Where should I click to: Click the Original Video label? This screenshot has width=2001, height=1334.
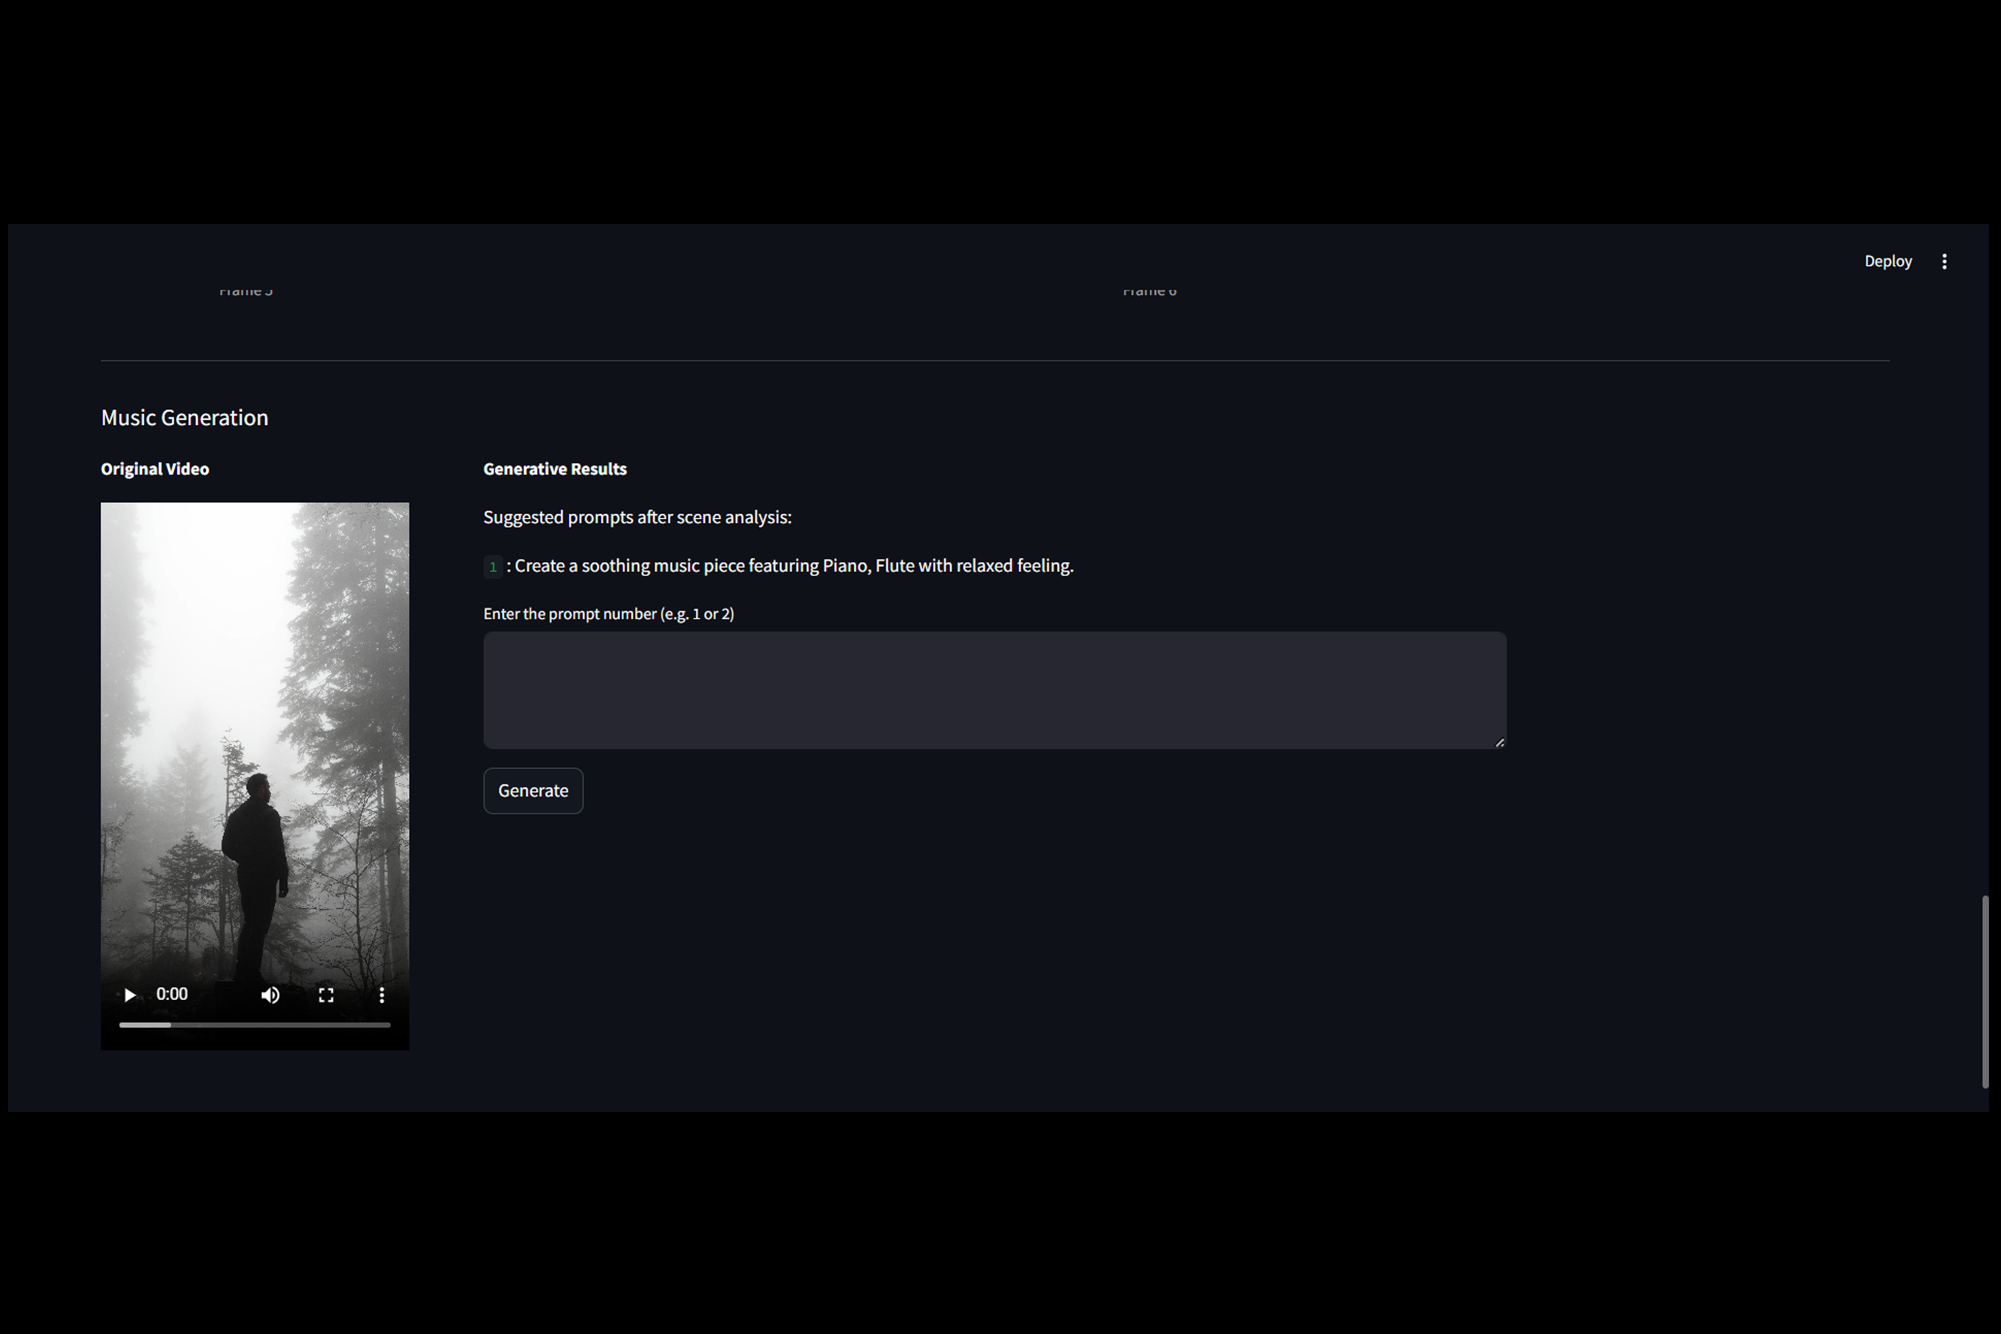click(x=154, y=469)
